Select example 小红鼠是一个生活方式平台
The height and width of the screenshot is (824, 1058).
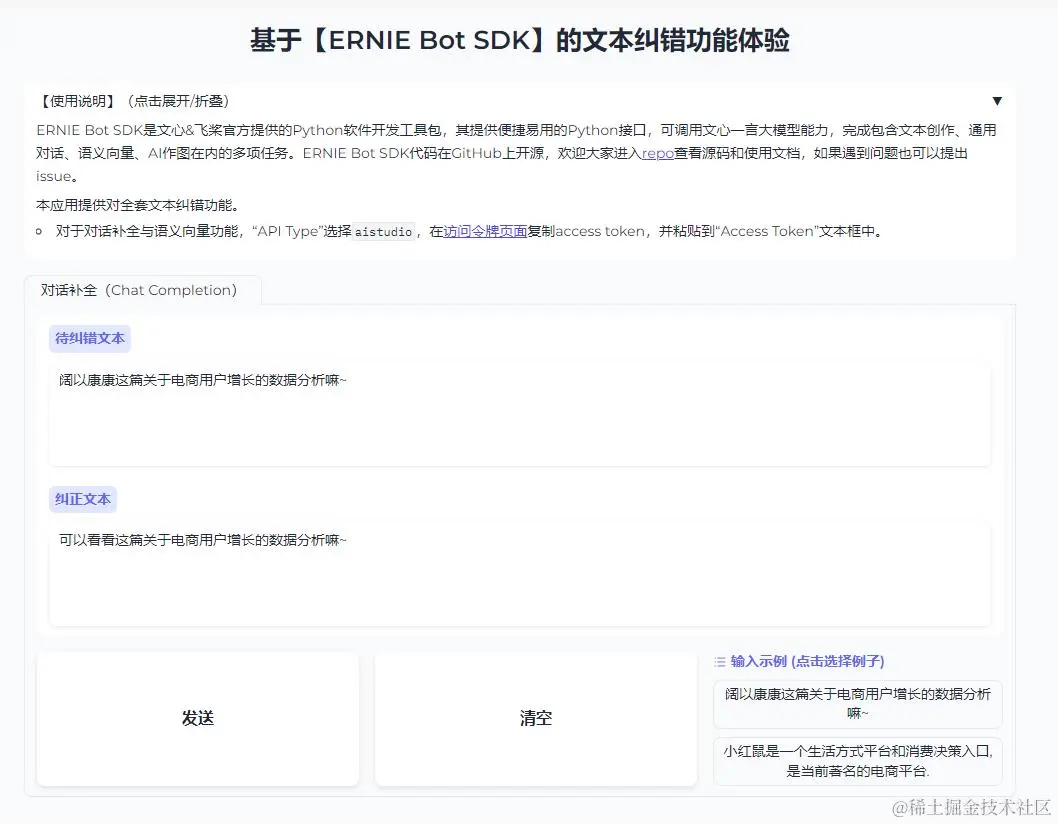858,761
